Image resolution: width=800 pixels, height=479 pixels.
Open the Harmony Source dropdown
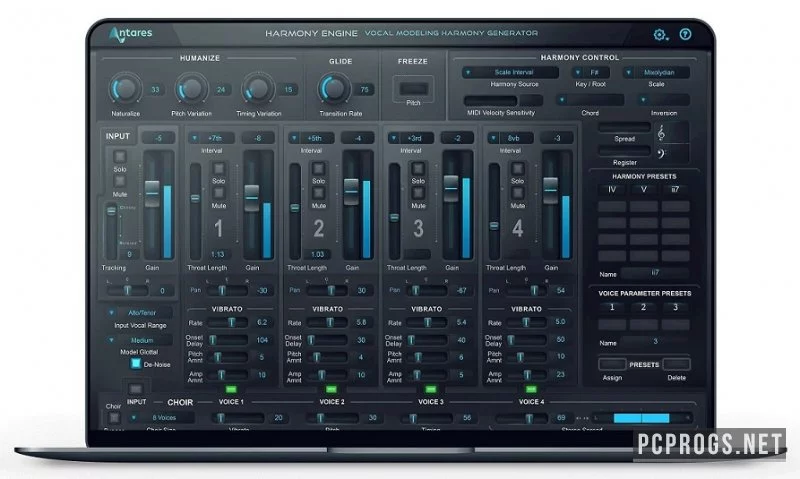[510, 72]
